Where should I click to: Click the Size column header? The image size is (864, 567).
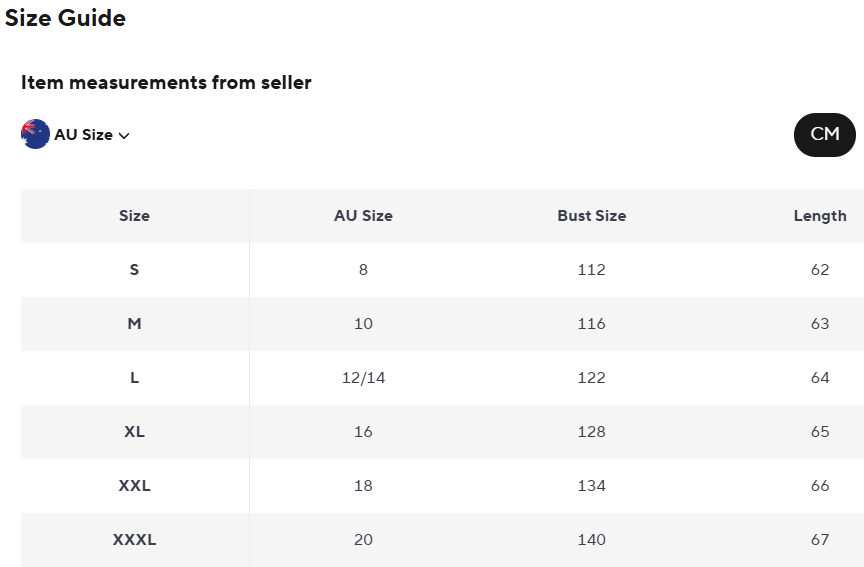tap(134, 216)
